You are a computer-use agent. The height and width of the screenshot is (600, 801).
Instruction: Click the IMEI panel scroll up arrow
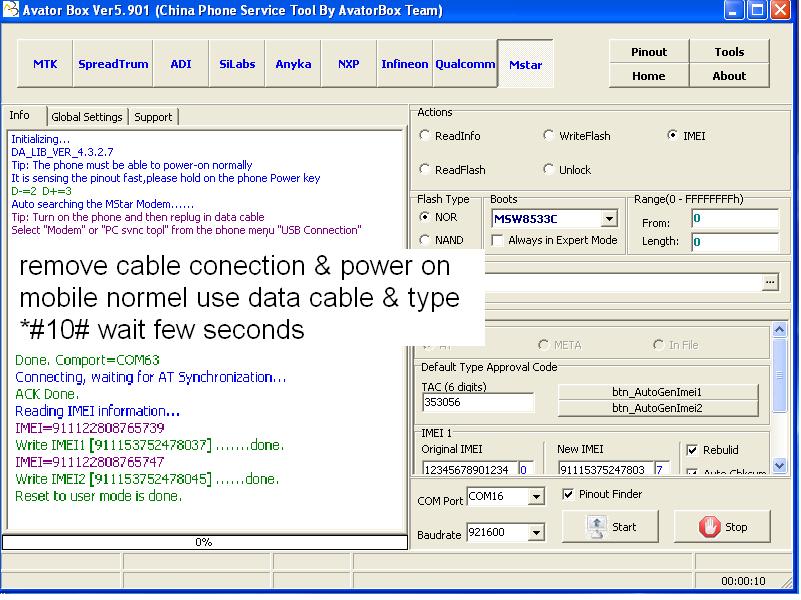(779, 329)
